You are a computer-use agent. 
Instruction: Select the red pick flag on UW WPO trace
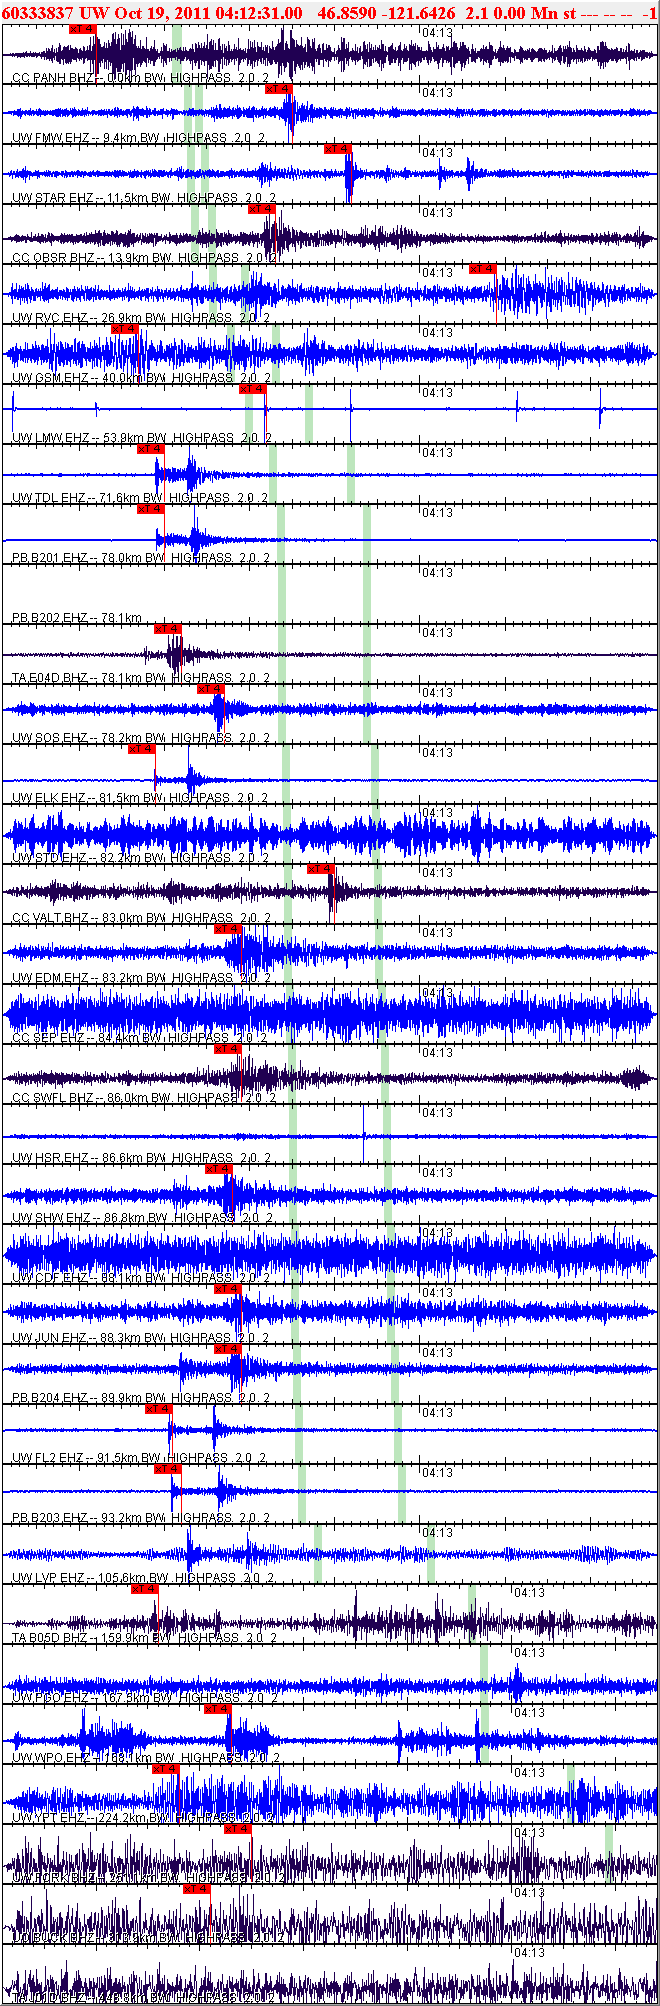click(x=218, y=1709)
